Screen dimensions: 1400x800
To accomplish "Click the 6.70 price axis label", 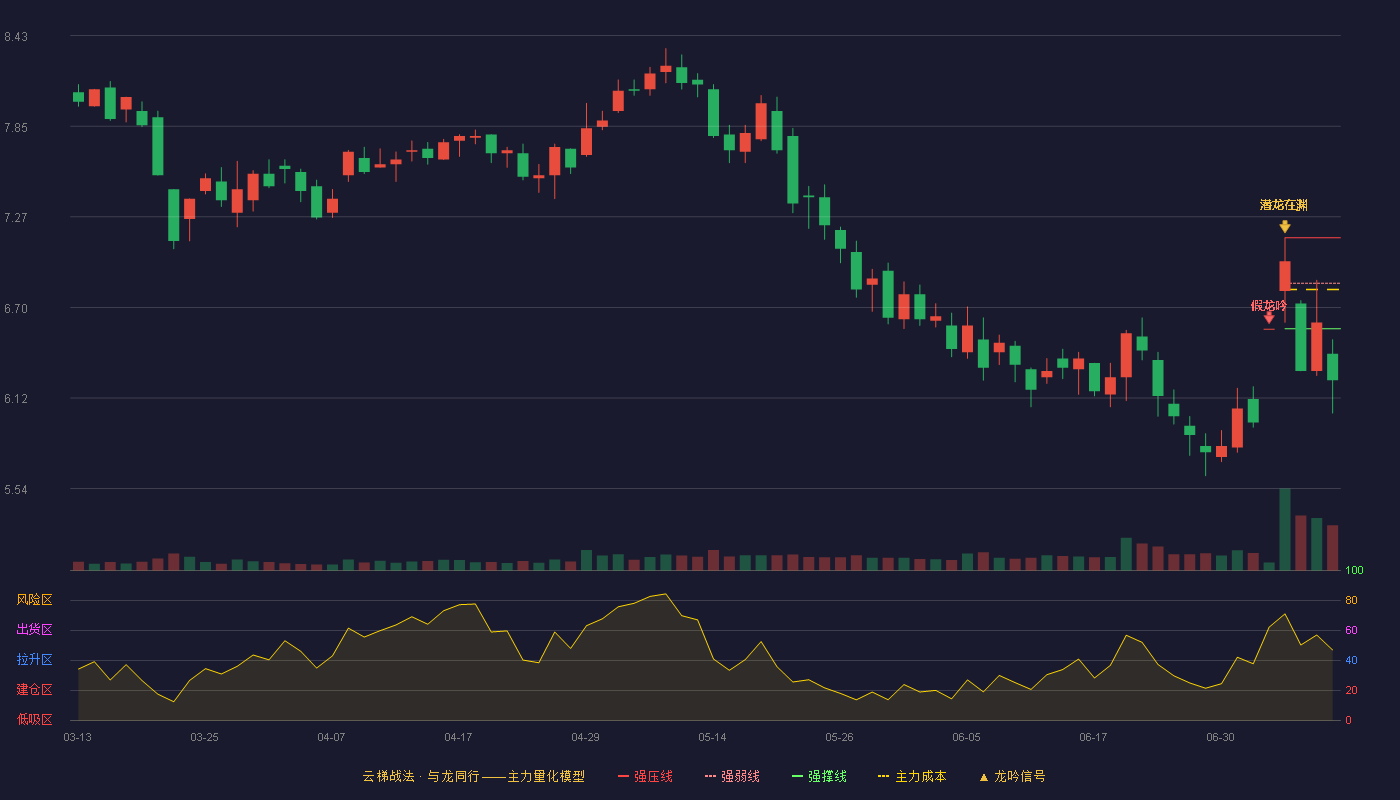I will coord(16,309).
